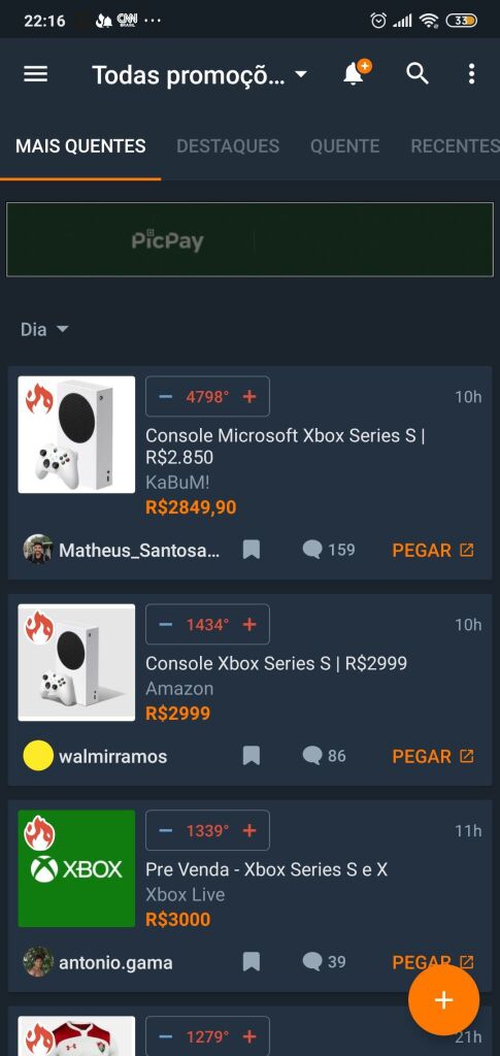This screenshot has width=500, height=1056.
Task: Expand the Todas promoções dropdown
Action: 199,75
